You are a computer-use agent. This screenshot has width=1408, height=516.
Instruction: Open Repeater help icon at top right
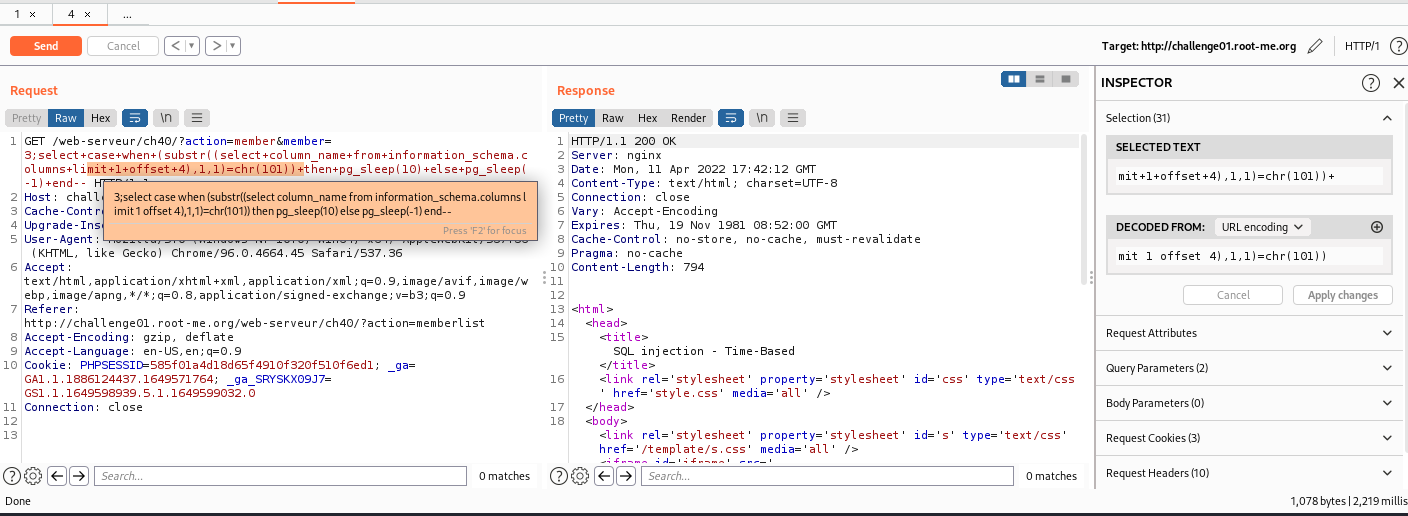click(1397, 46)
